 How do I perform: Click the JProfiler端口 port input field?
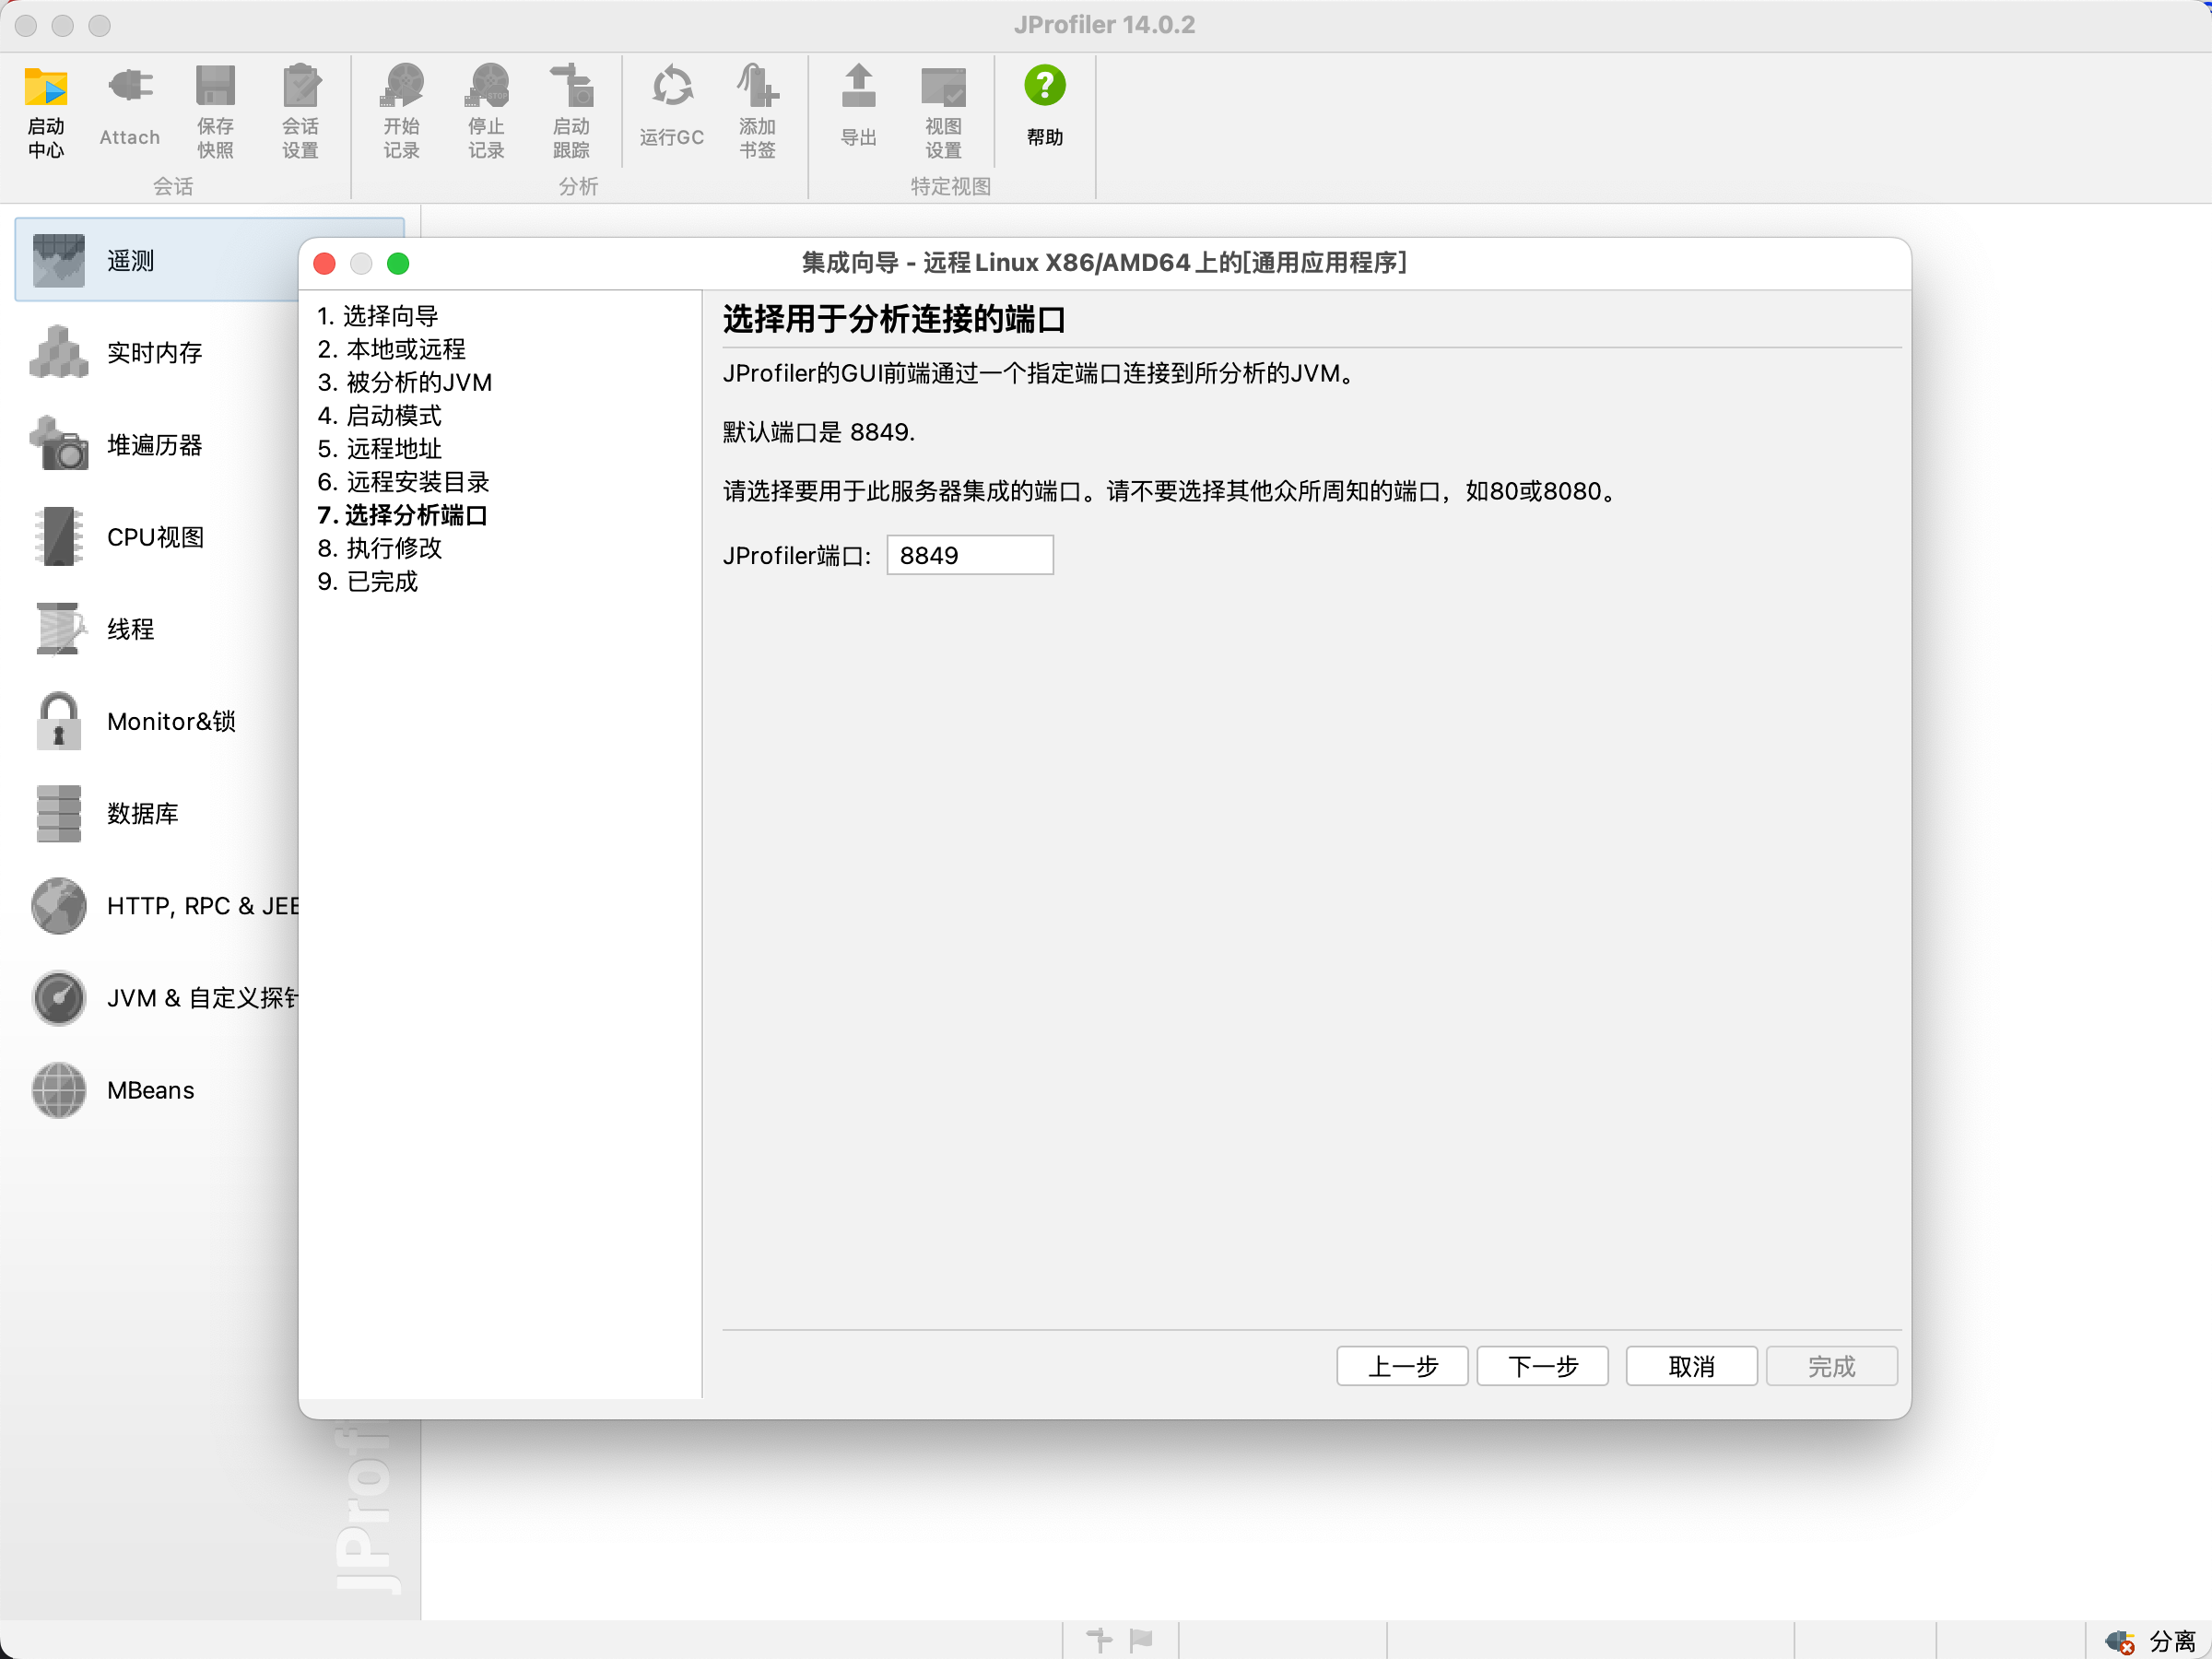969,555
